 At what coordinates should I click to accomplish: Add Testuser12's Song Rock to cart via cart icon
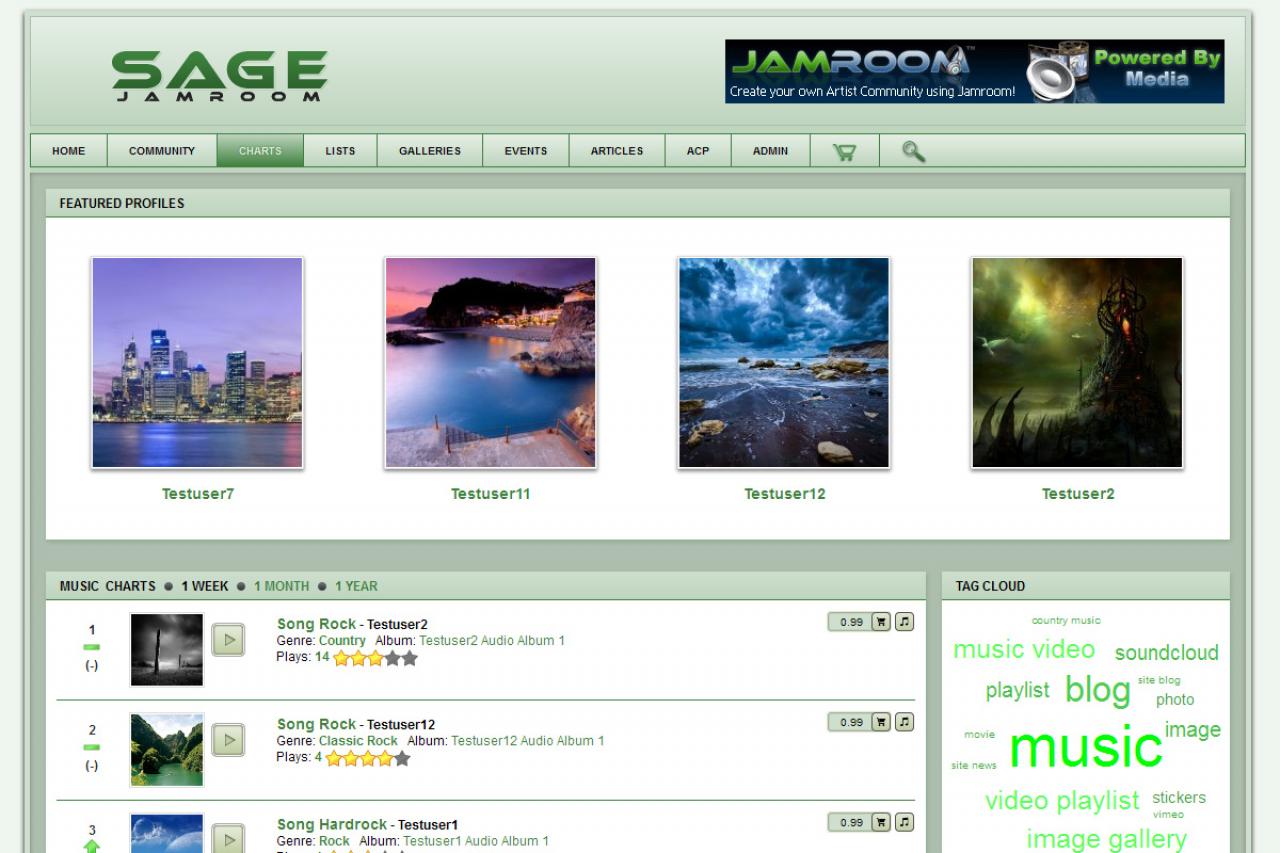(881, 722)
